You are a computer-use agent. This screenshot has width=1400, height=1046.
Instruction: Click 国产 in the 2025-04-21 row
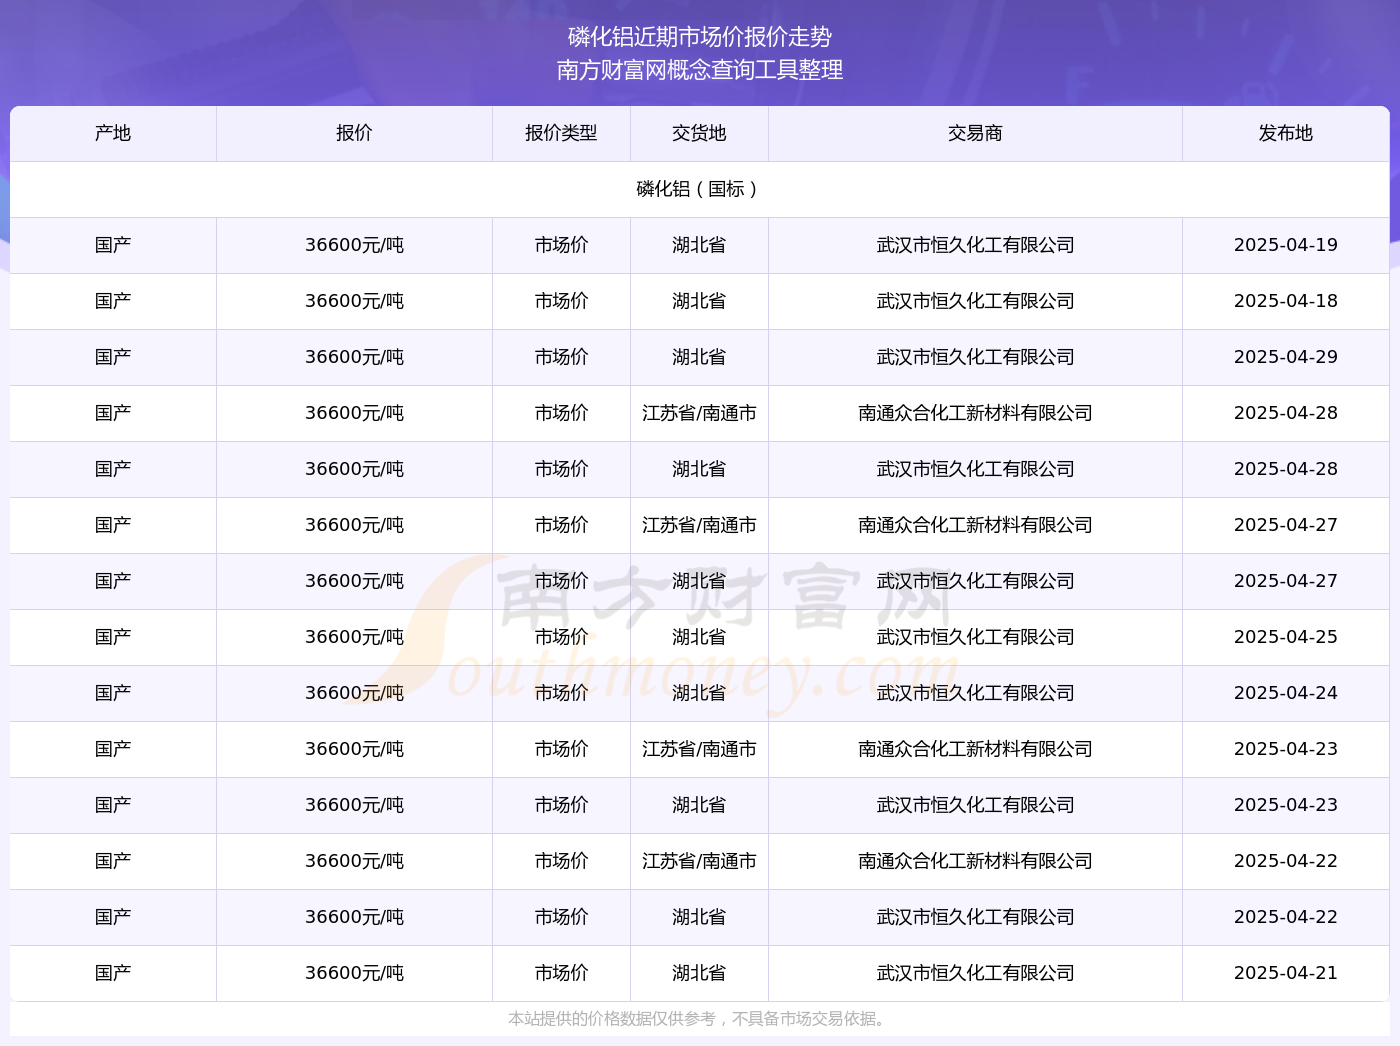click(113, 973)
